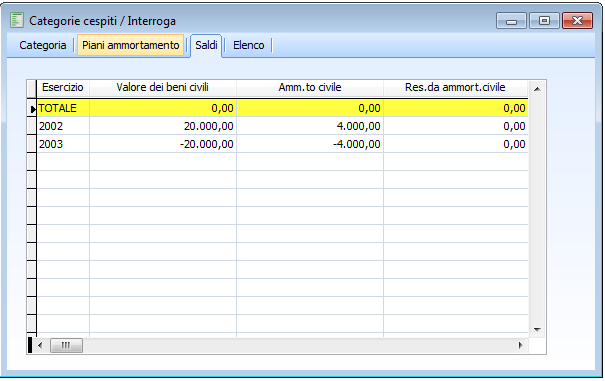Screen dimensions: 605x381
Task: Select the Saldi tab
Action: click(x=206, y=45)
